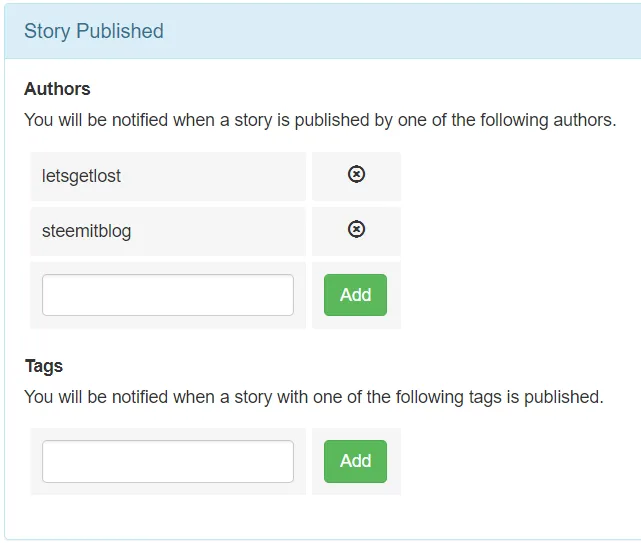The width and height of the screenshot is (641, 543).
Task: Click the gray cell containing the authors Add button
Action: pos(356,295)
